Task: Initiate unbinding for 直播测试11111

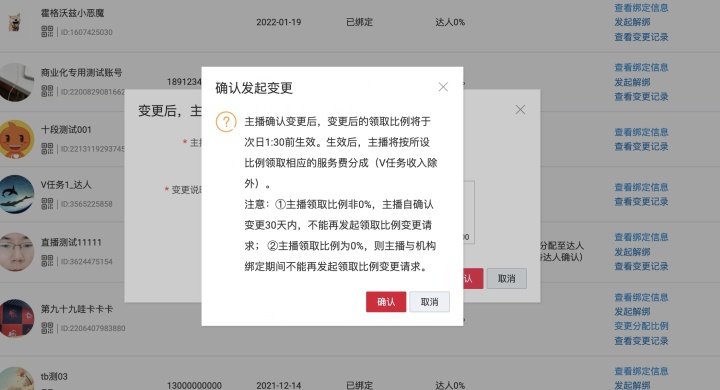Action: coord(632,252)
